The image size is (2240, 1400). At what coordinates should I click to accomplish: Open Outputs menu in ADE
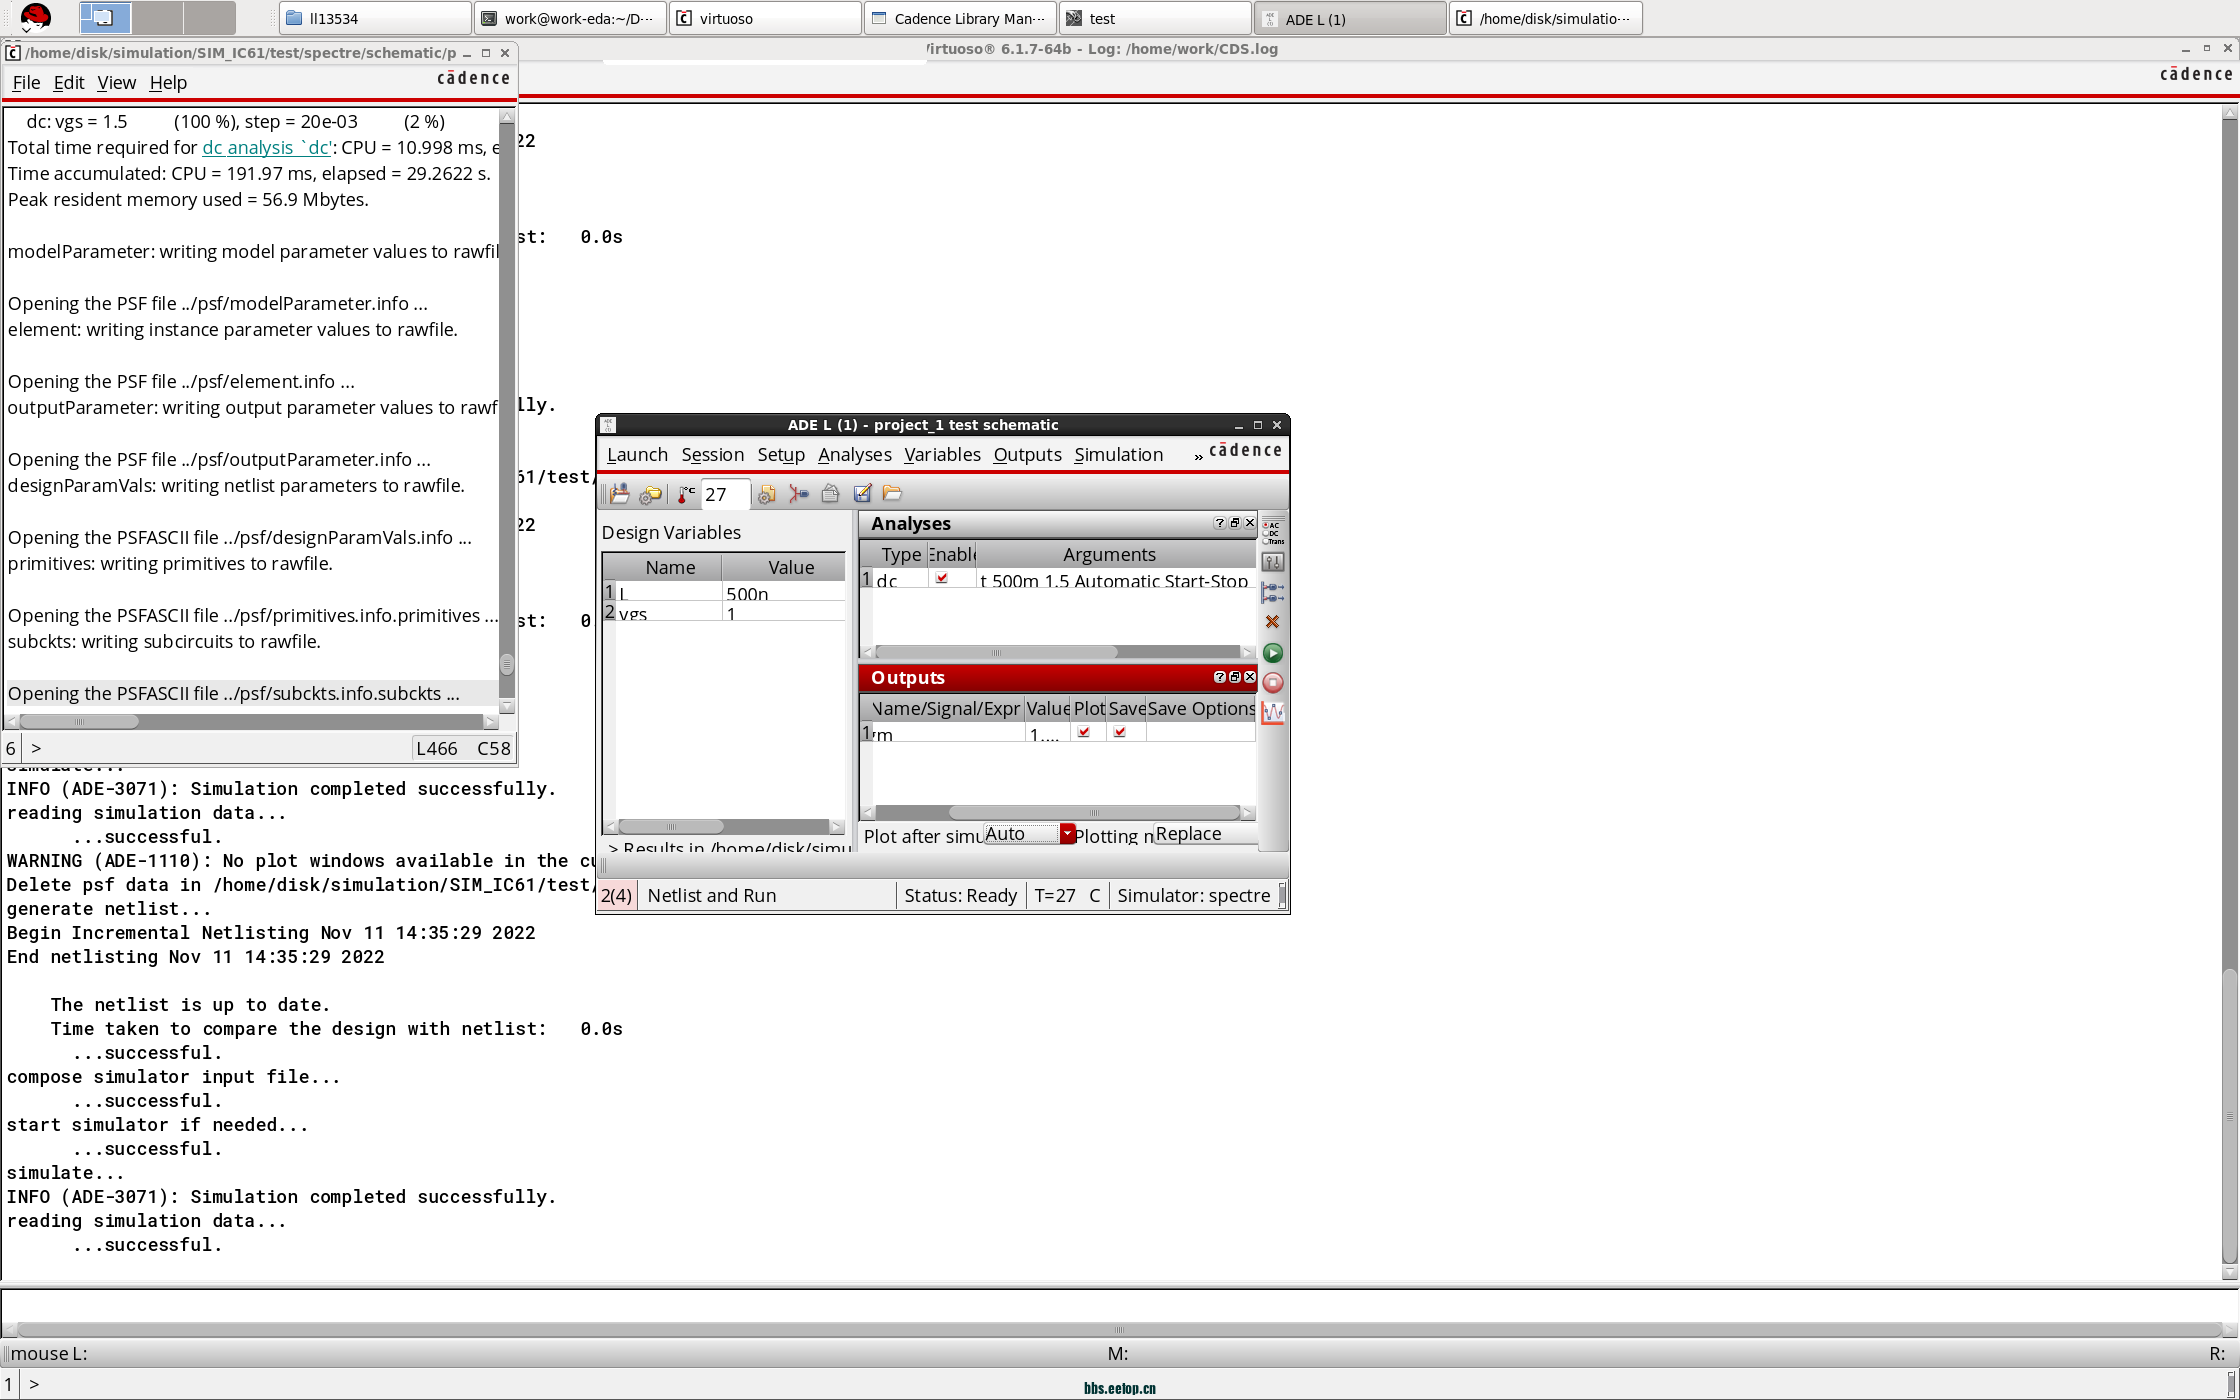[1028, 455]
